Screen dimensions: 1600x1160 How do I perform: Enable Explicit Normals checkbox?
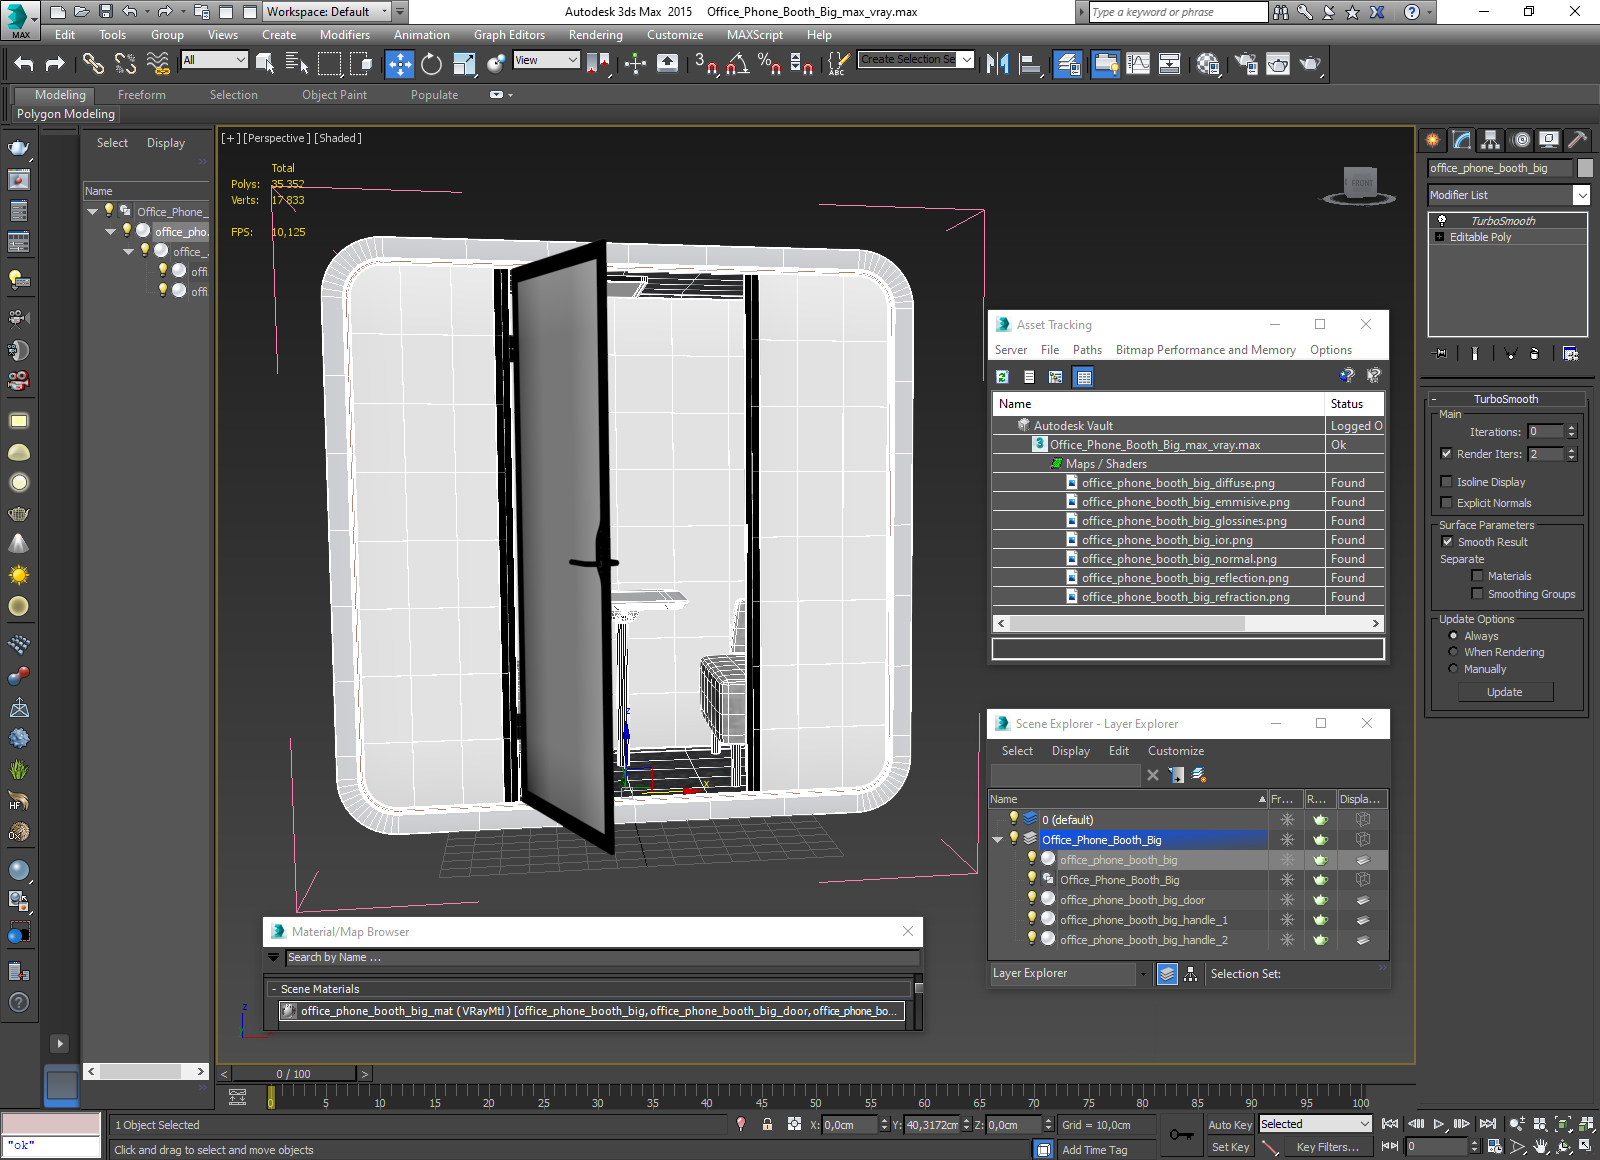pyautogui.click(x=1446, y=503)
